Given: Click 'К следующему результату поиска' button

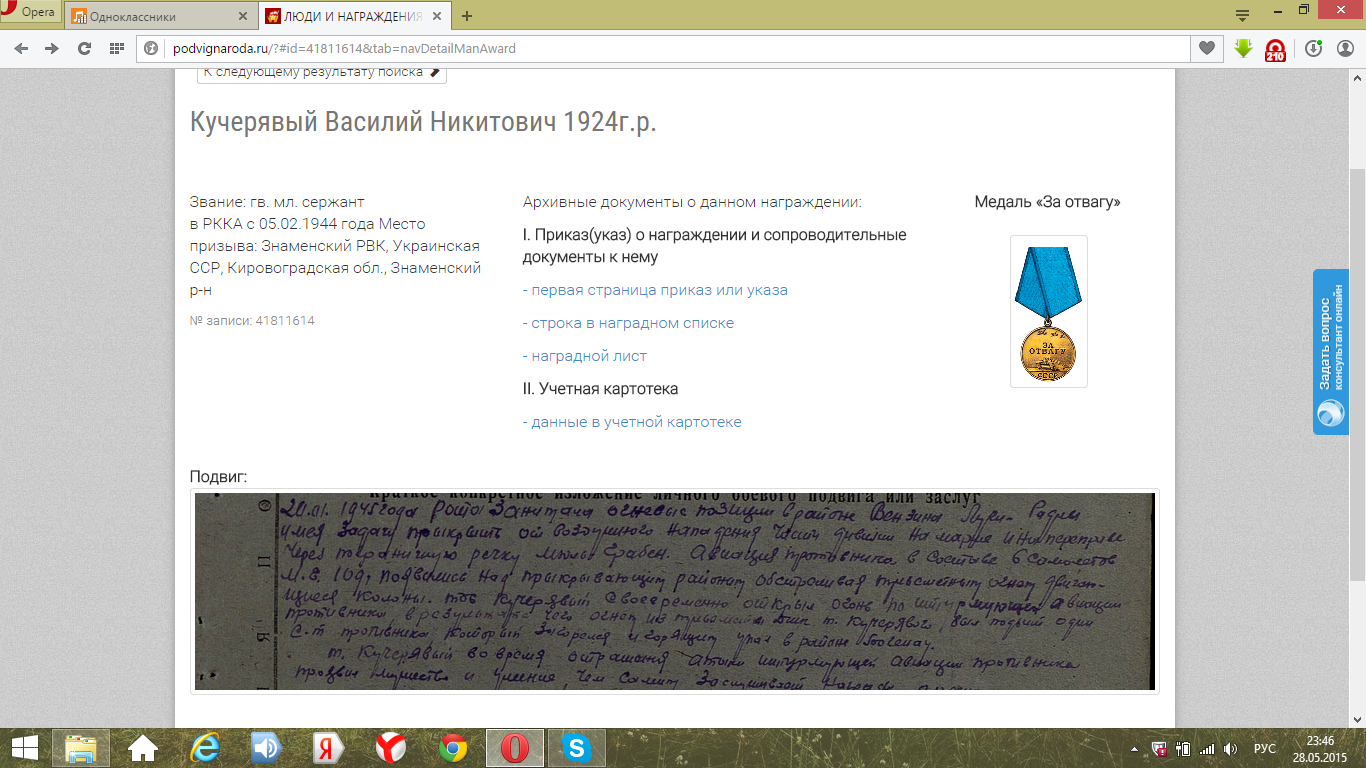Looking at the screenshot, I should coord(321,72).
